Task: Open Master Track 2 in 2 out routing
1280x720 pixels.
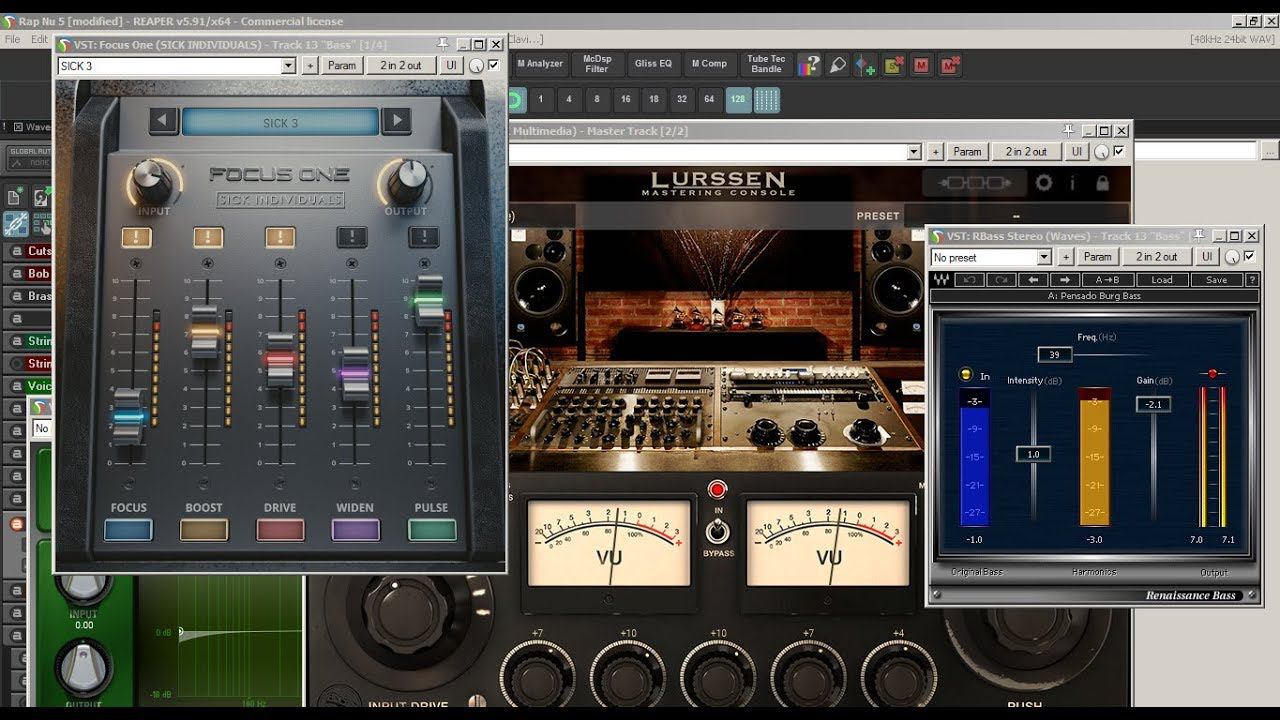Action: (x=1026, y=152)
